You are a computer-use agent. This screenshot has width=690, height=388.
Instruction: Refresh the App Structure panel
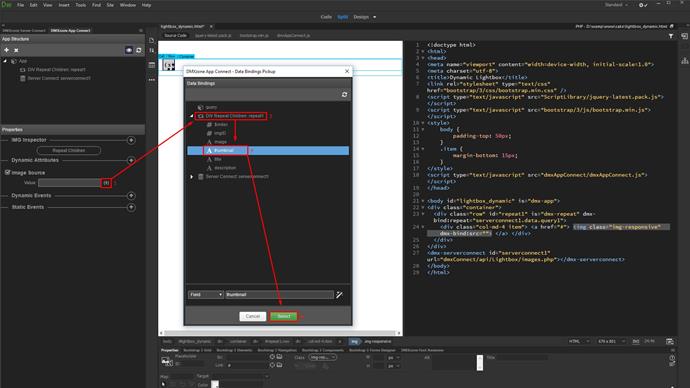[x=139, y=50]
